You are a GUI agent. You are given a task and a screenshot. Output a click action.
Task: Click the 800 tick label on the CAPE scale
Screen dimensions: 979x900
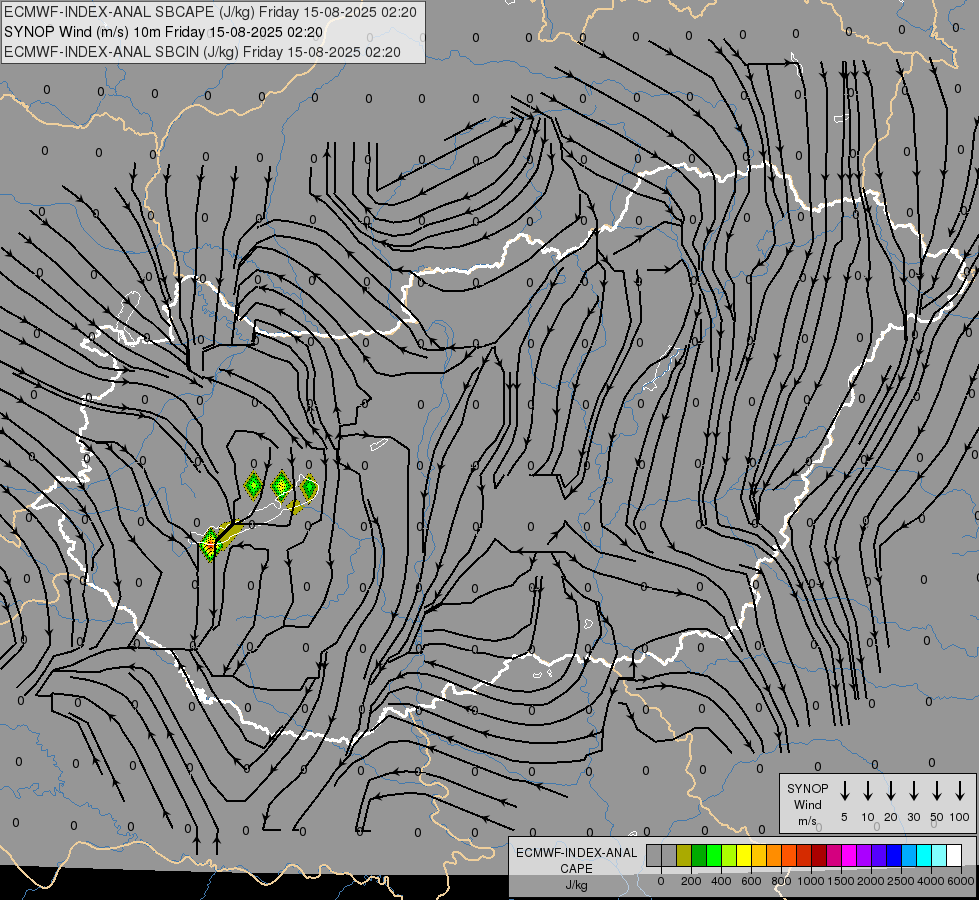coord(781,881)
